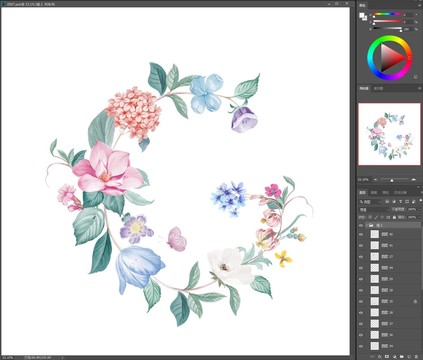Zoom out button in Navigator panel
The height and width of the screenshot is (360, 423).
tap(376, 179)
